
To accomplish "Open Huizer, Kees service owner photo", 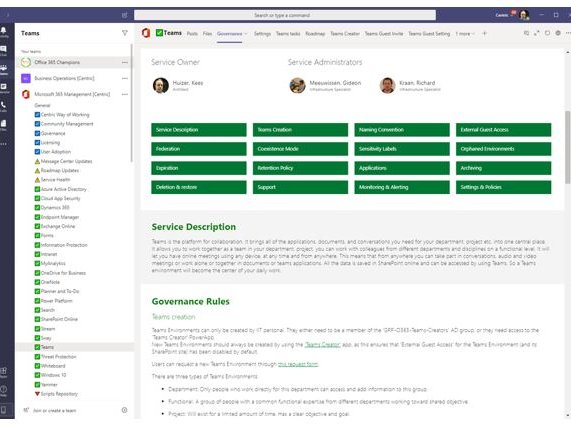I will click(x=161, y=86).
